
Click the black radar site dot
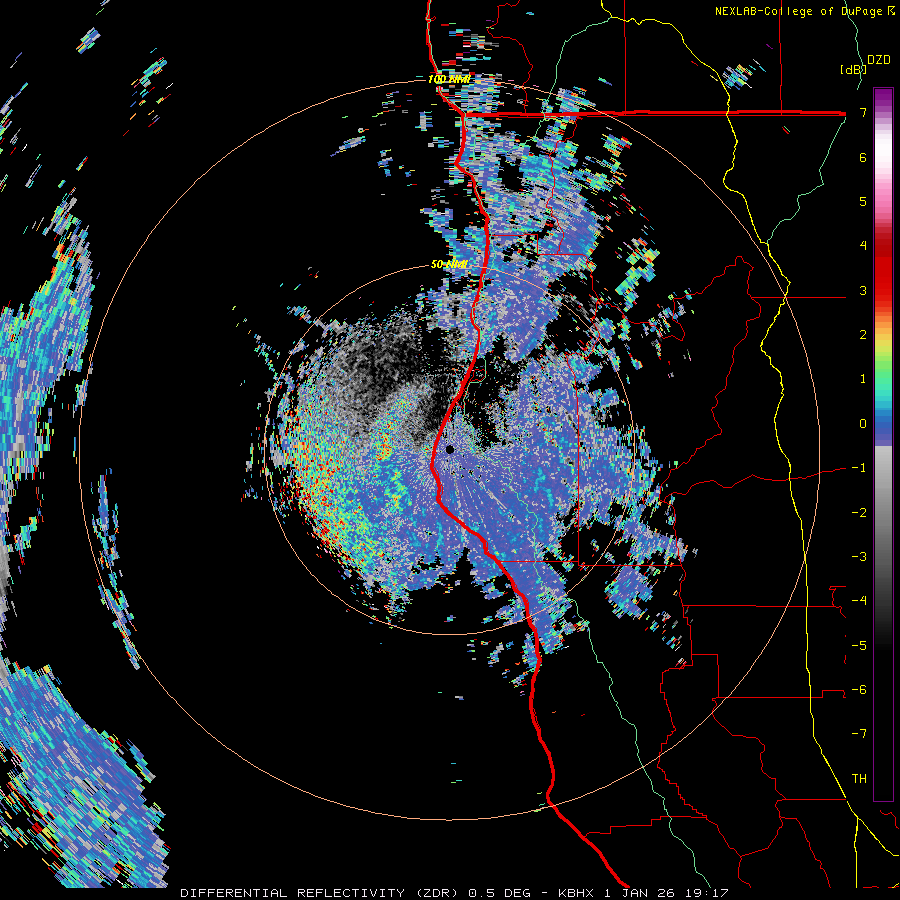pos(450,449)
